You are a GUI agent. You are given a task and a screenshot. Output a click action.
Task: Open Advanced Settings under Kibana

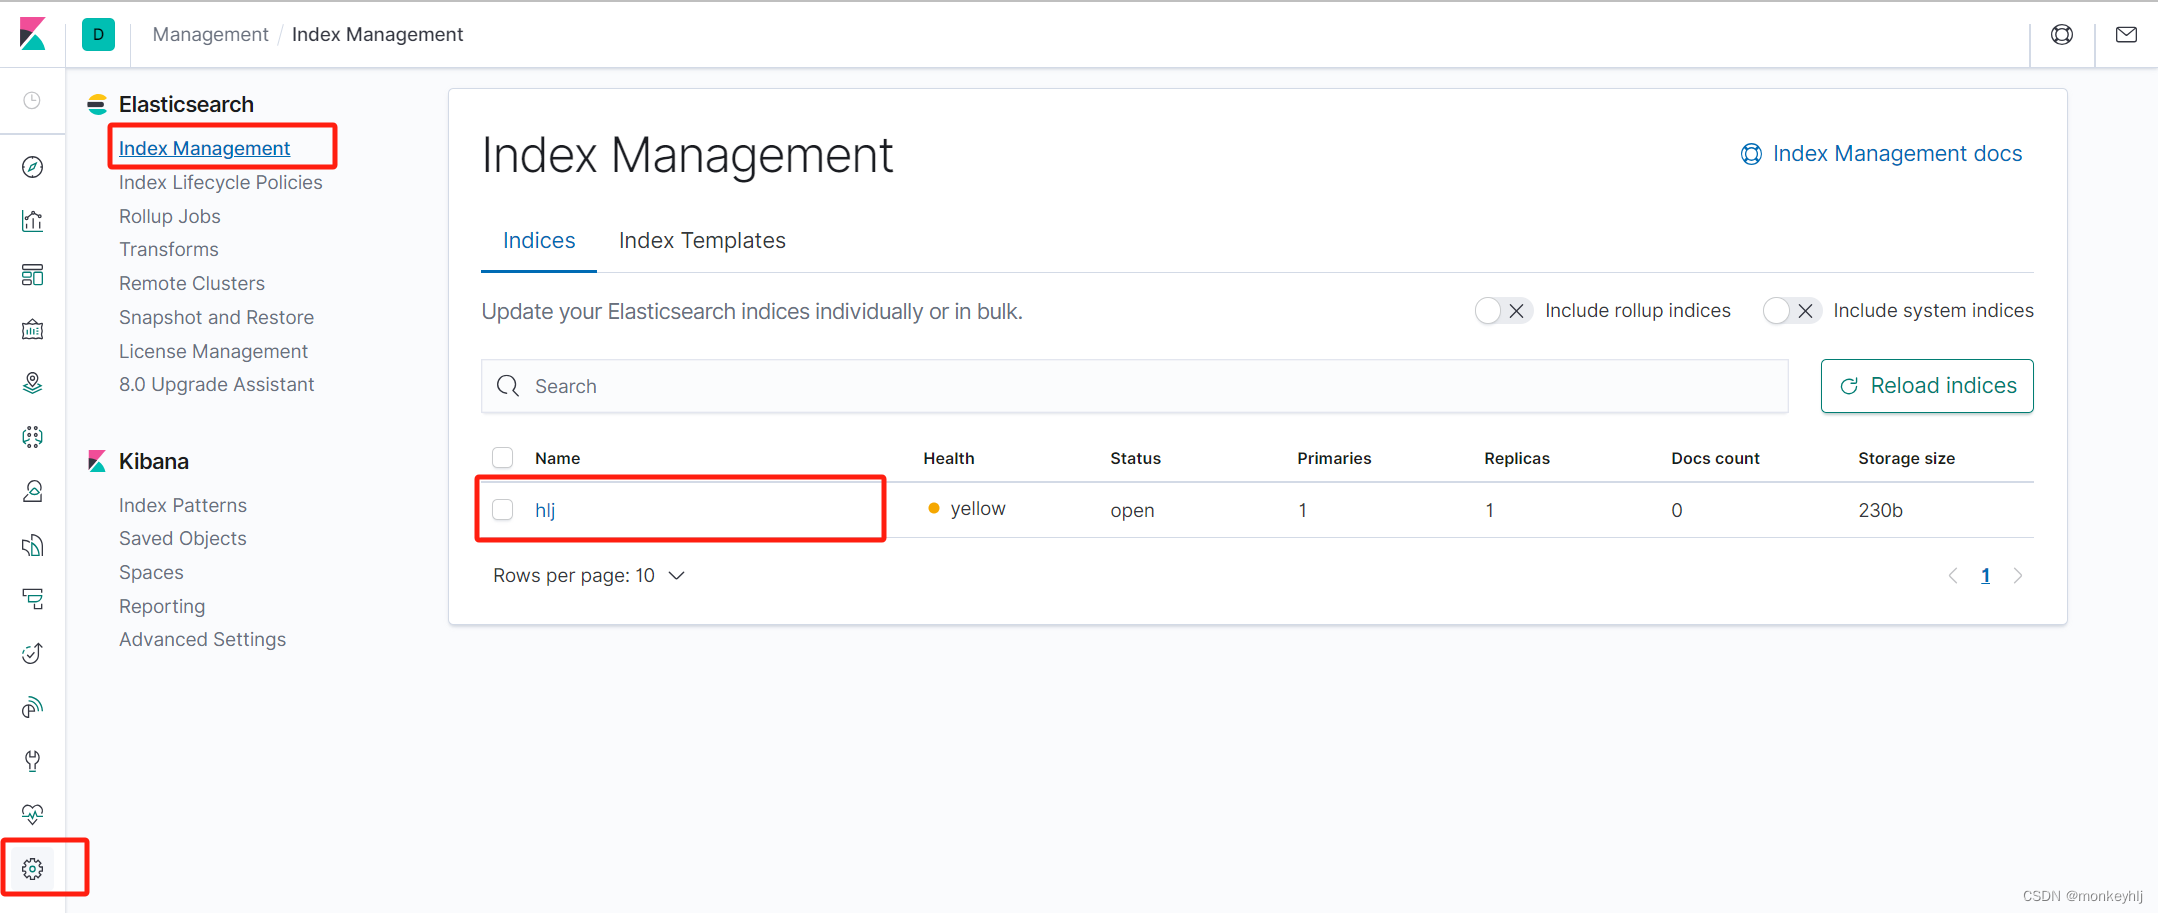(x=202, y=639)
